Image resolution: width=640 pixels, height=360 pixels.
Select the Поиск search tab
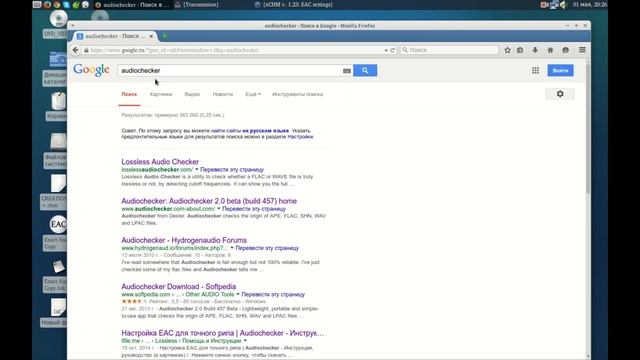pos(129,94)
